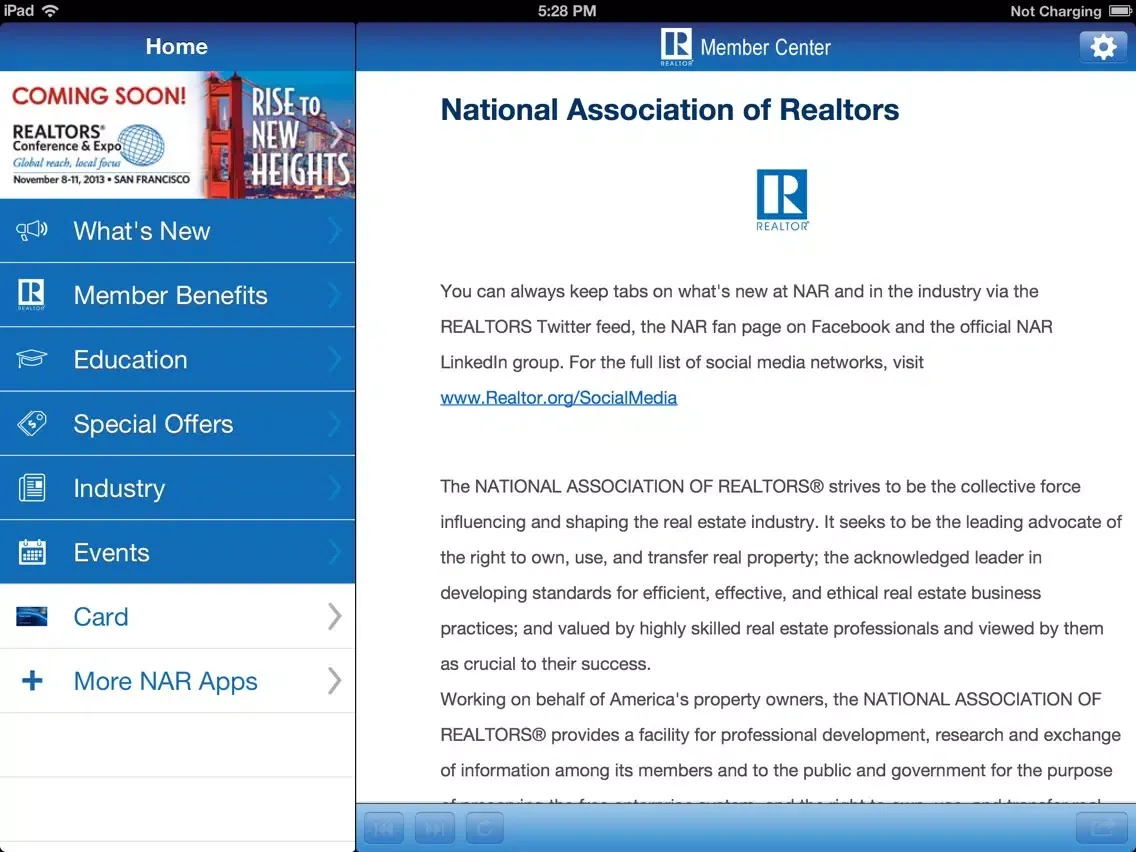Follow the www.Realtor.org/SocialMedia link
Image resolution: width=1136 pixels, height=852 pixels.
click(559, 398)
